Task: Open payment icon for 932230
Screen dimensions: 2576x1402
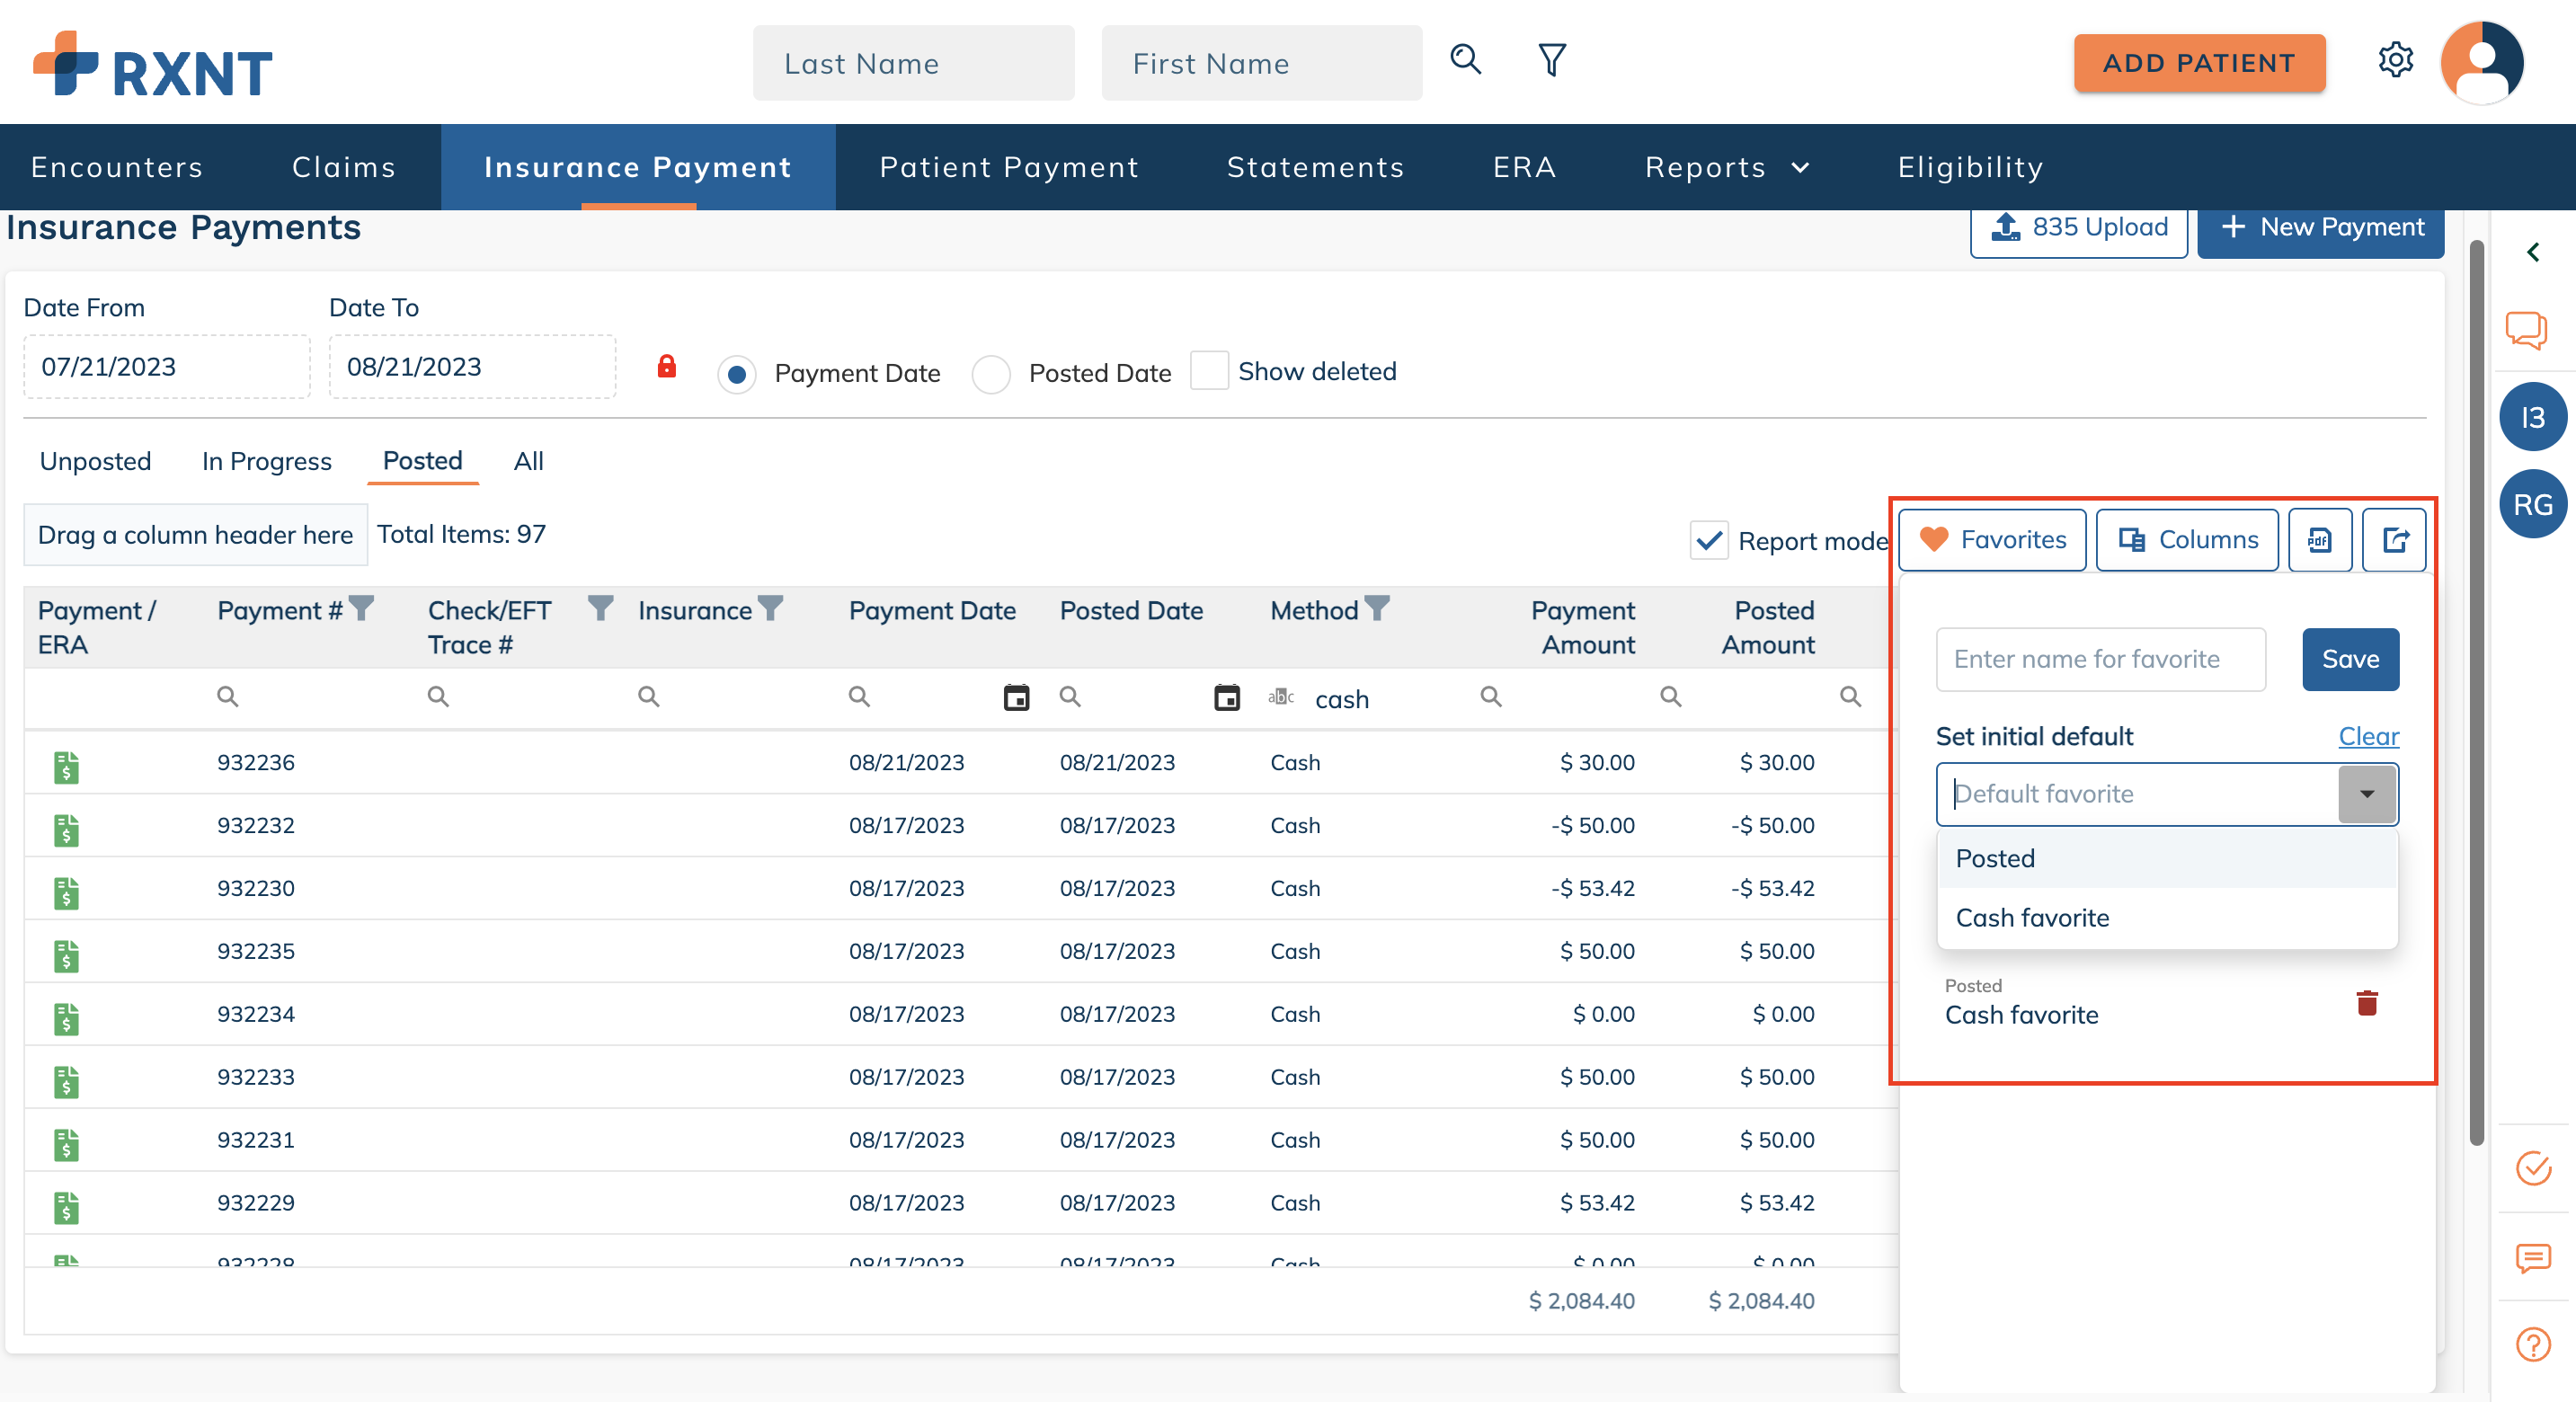Action: [66, 892]
